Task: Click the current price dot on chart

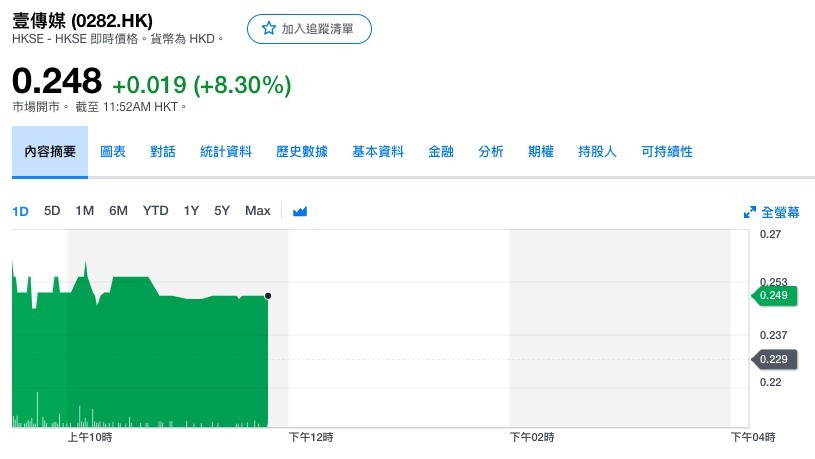Action: tap(268, 296)
